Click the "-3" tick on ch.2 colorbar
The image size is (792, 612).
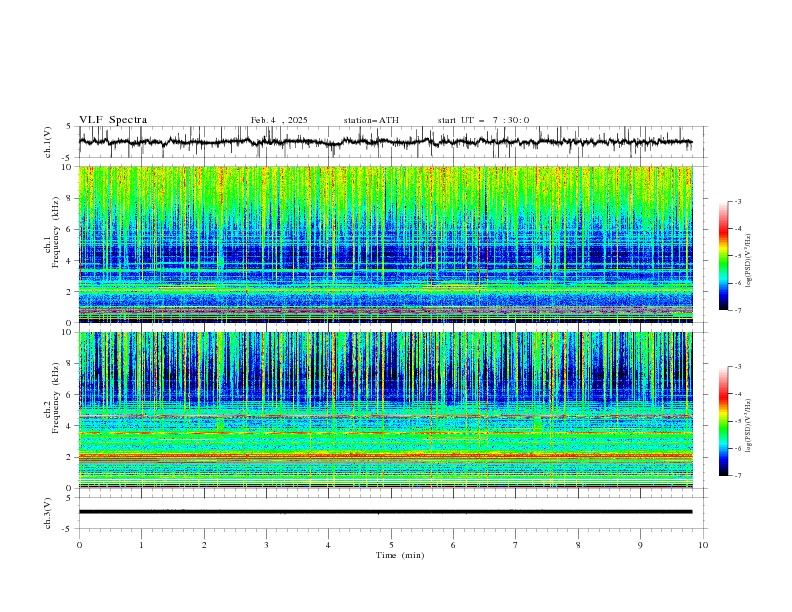pos(738,367)
